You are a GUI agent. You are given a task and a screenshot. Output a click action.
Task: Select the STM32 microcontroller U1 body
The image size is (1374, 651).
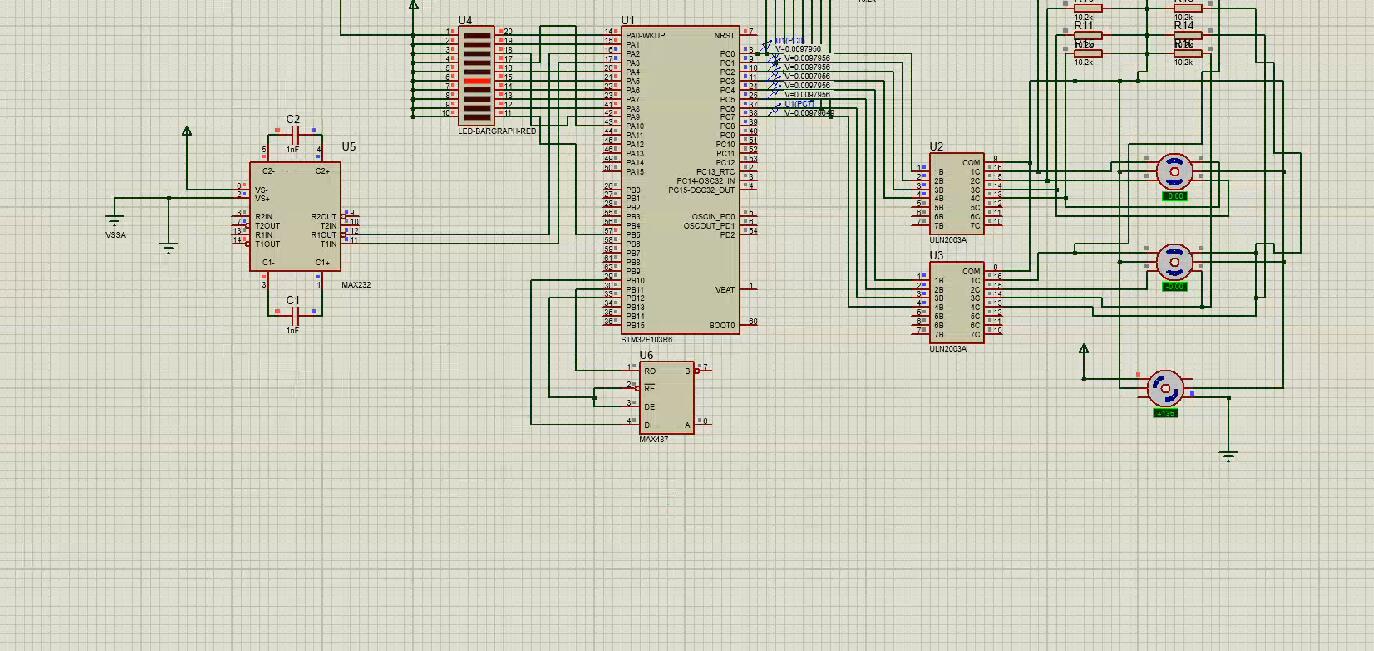(681, 180)
